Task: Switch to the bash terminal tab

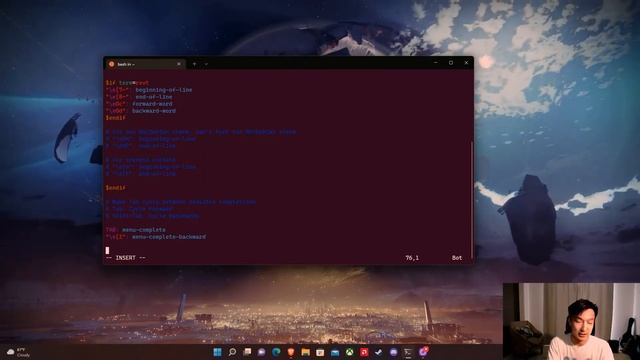Action: [145, 64]
